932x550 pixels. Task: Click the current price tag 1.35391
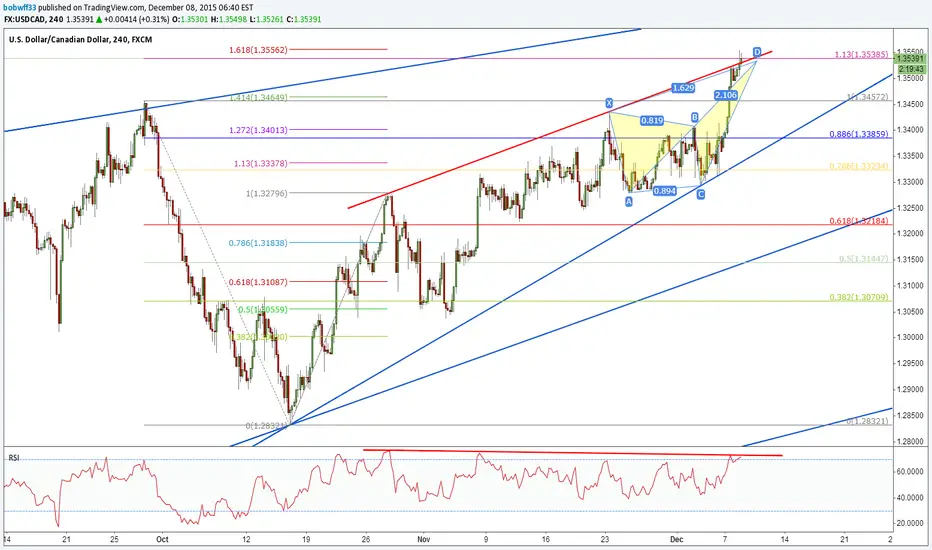point(910,58)
